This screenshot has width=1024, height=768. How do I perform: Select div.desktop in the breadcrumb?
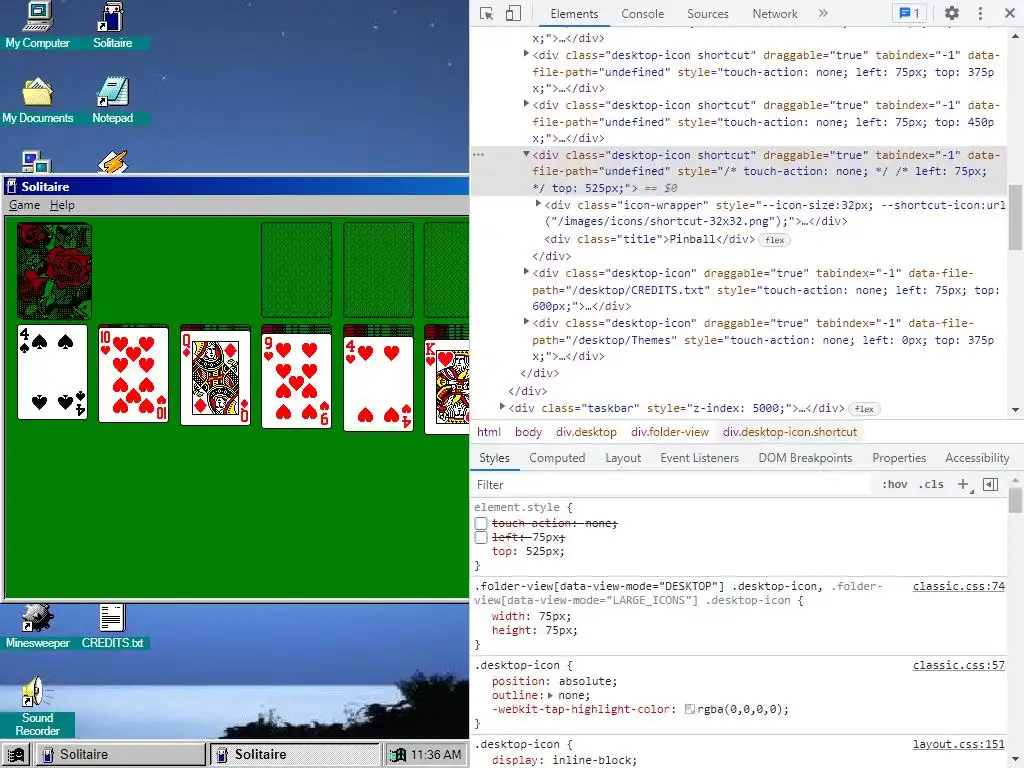586,432
